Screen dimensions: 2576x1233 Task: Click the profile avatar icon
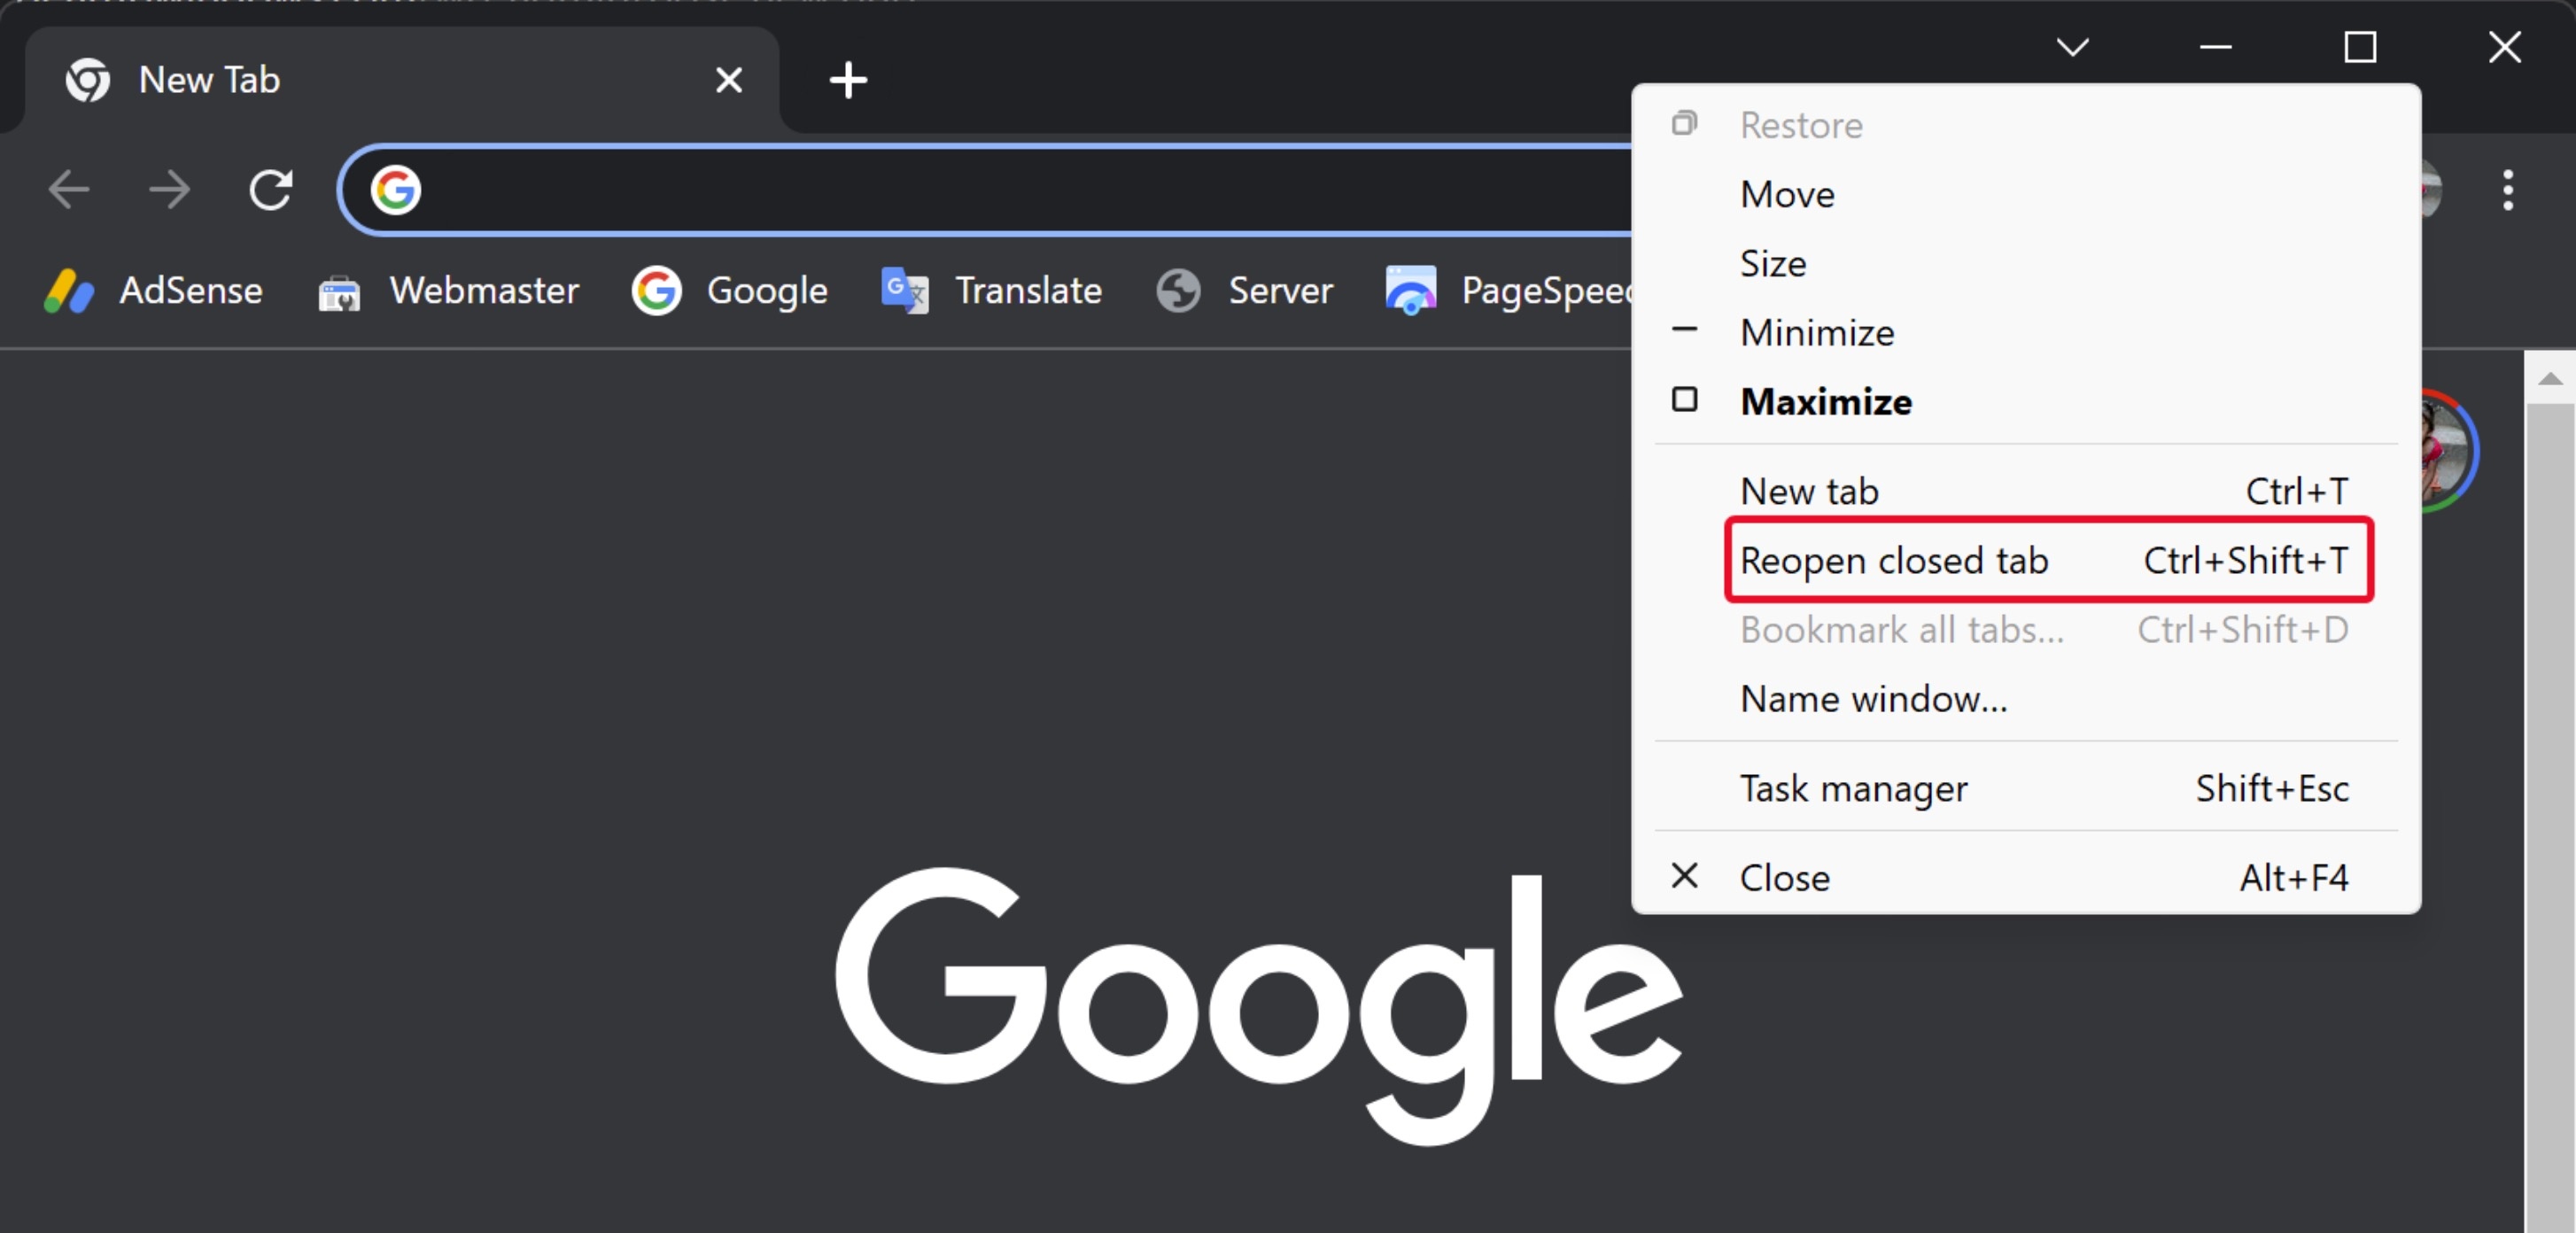tap(2429, 190)
